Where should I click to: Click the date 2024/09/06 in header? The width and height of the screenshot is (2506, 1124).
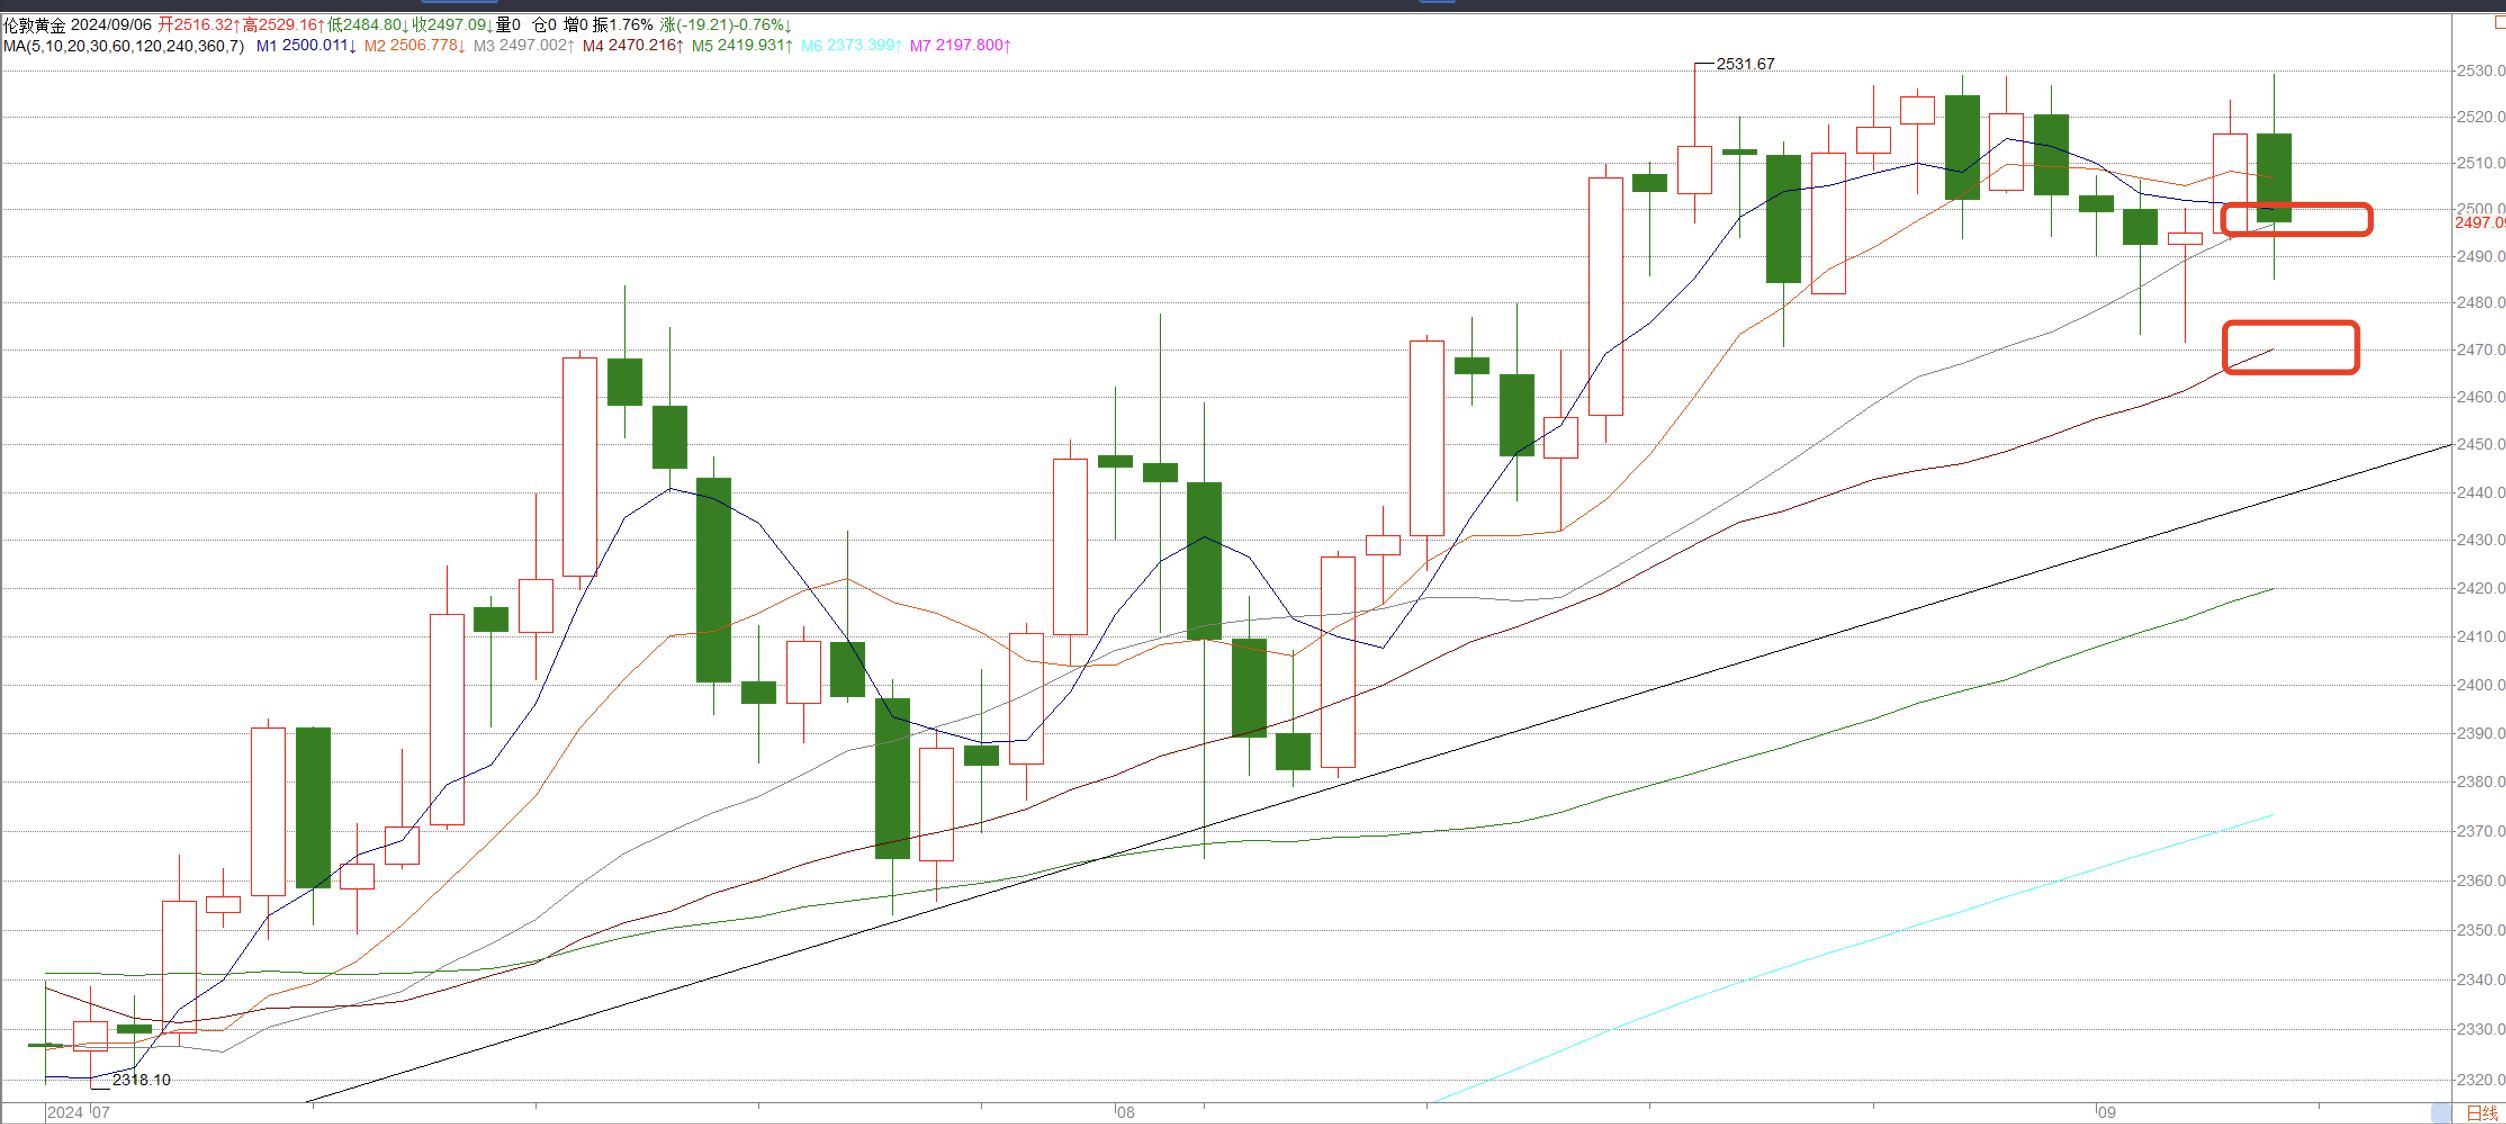(111, 25)
